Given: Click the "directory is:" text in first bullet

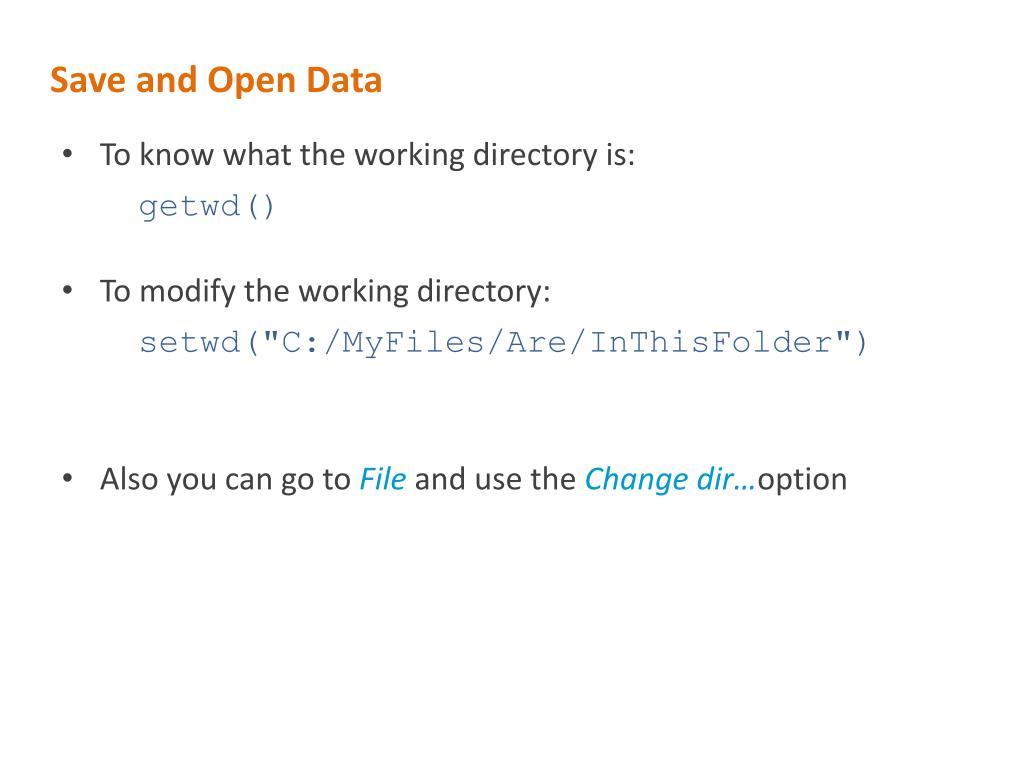Looking at the screenshot, I should (x=554, y=155).
